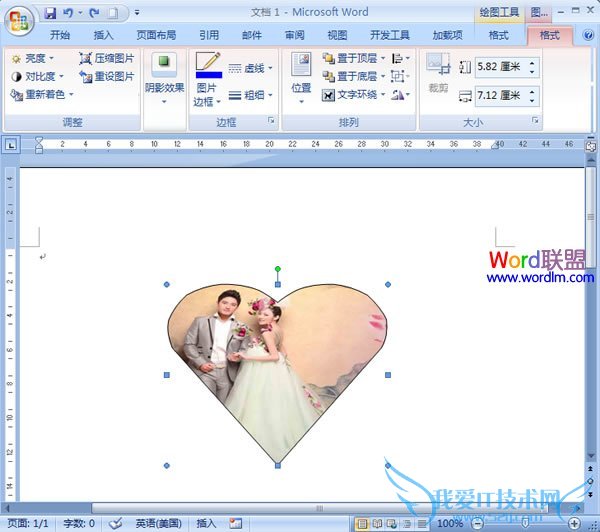Open the group objects icon menu
The image size is (600, 532).
pyautogui.click(x=400, y=77)
